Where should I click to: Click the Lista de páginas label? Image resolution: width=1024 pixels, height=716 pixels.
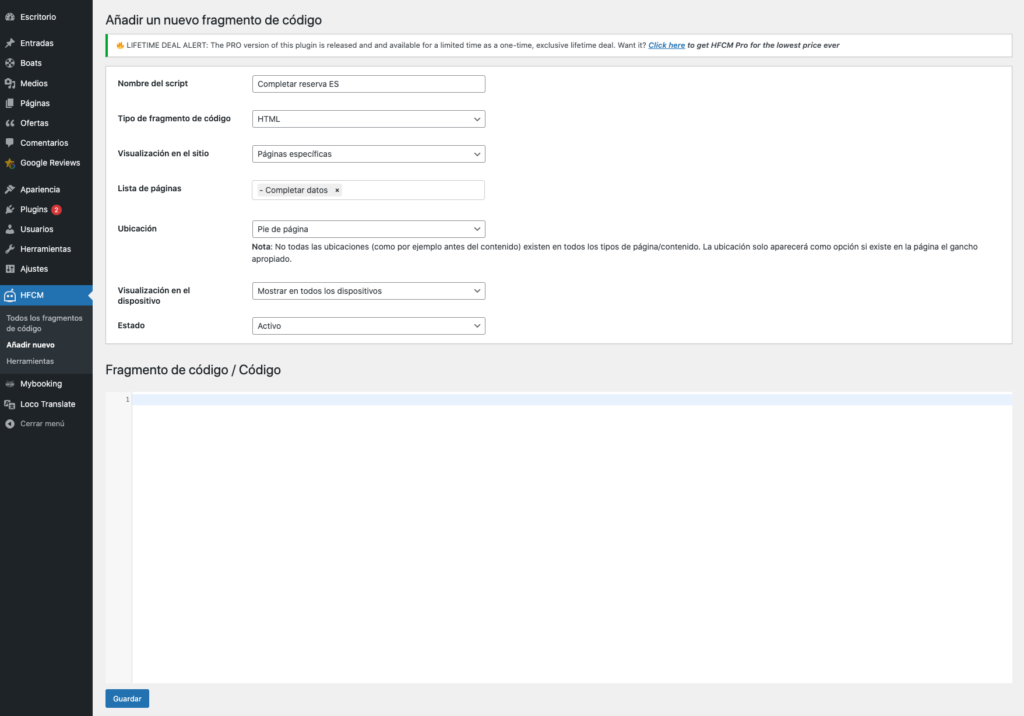tap(150, 188)
